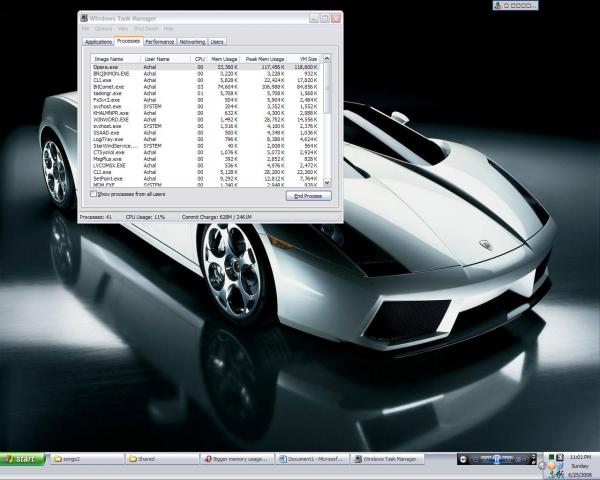Click the process list scroll down arrow
The image size is (600, 480).
pyautogui.click(x=327, y=183)
